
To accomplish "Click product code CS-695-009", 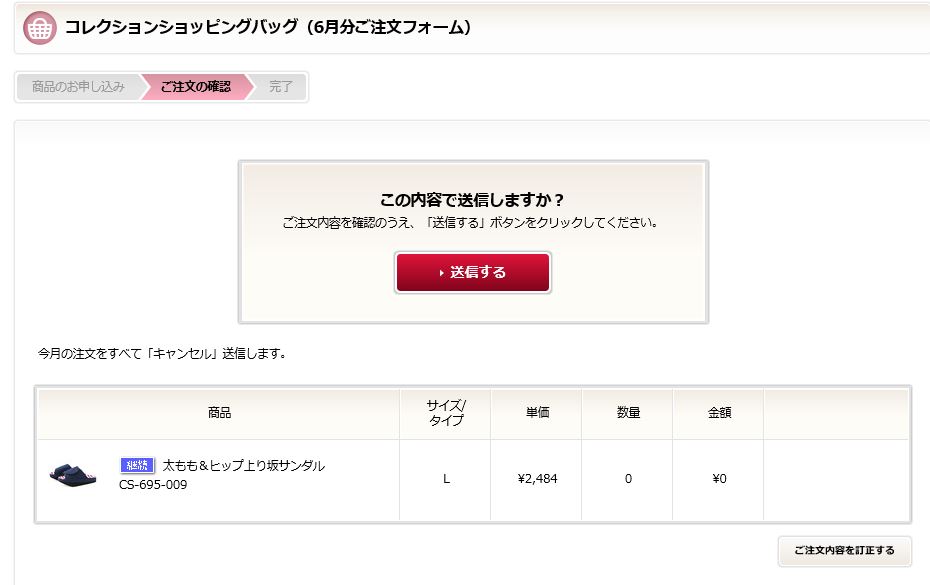I will (x=153, y=485).
